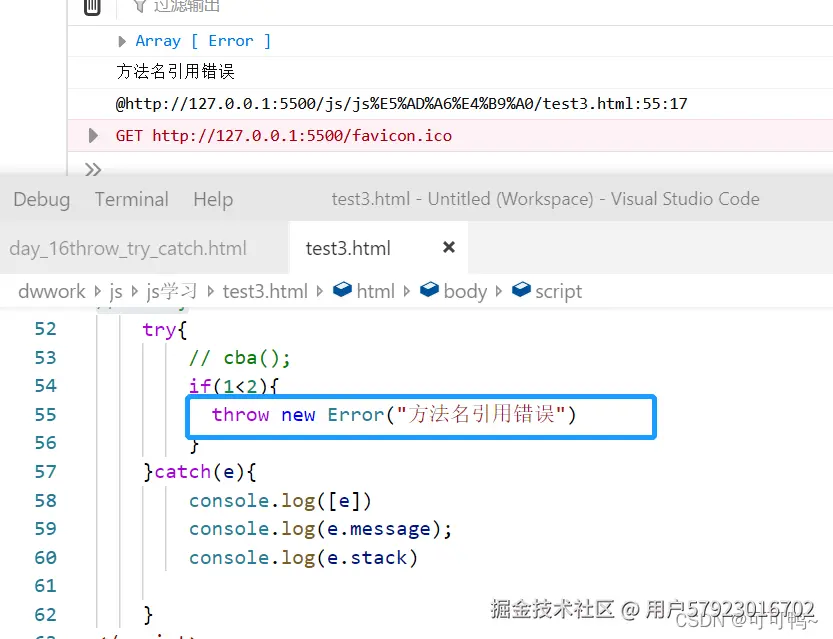833x639 pixels.
Task: Click line number 55 in the gutter
Action: [x=45, y=415]
